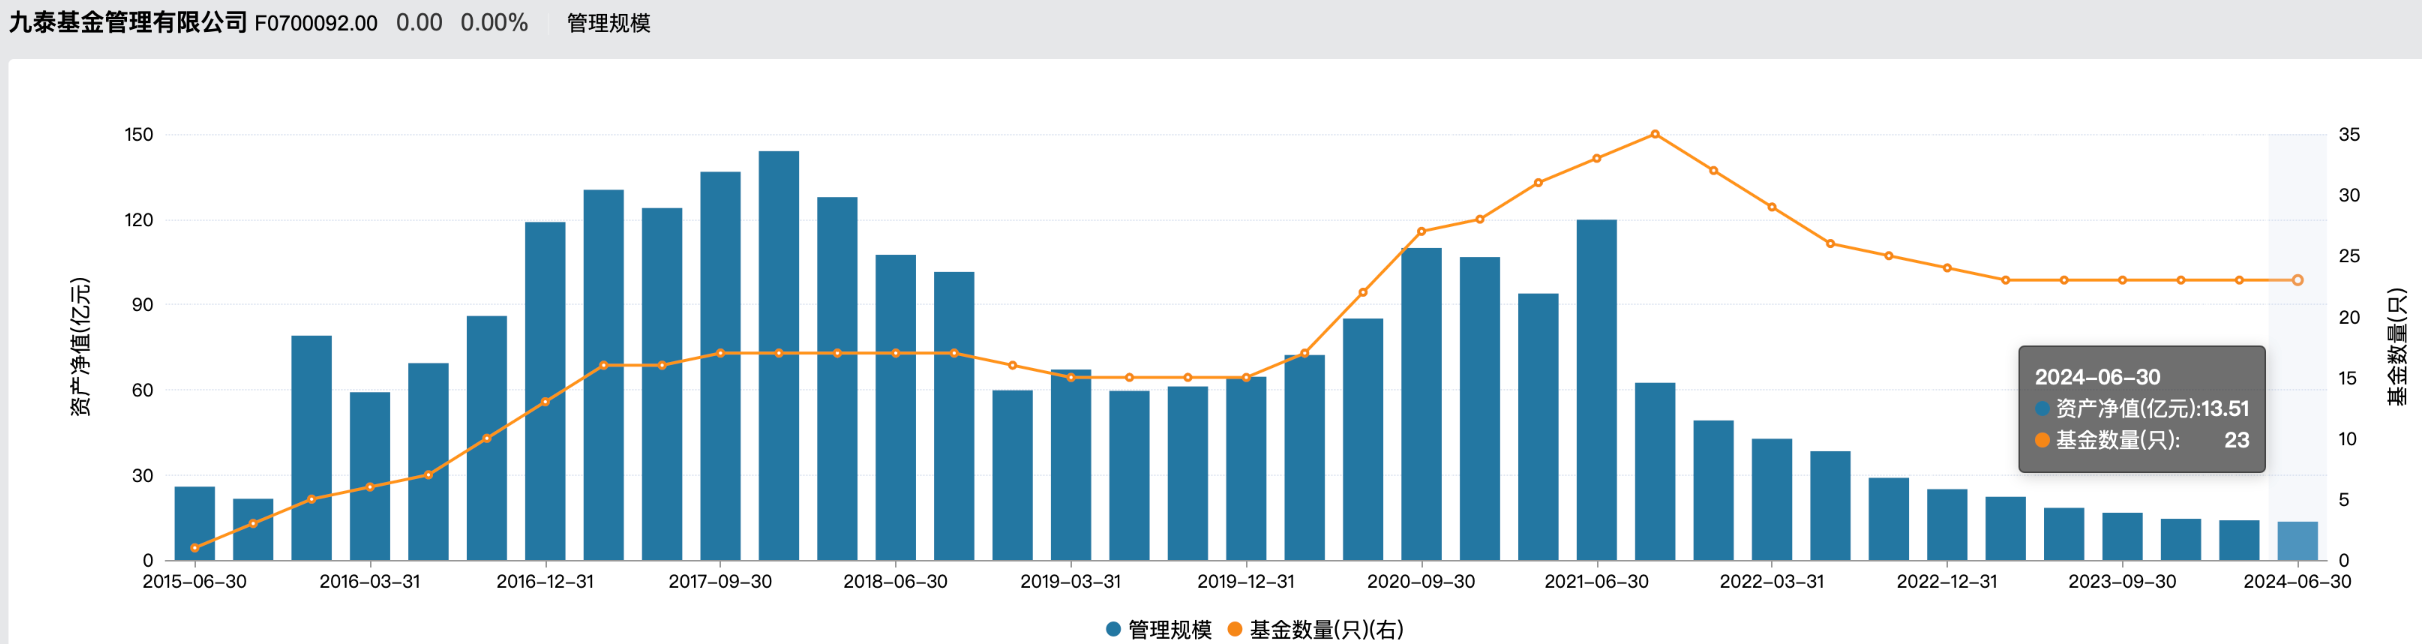2422x644 pixels.
Task: Click first orange line point at 2015-06-30
Action: tap(194, 548)
